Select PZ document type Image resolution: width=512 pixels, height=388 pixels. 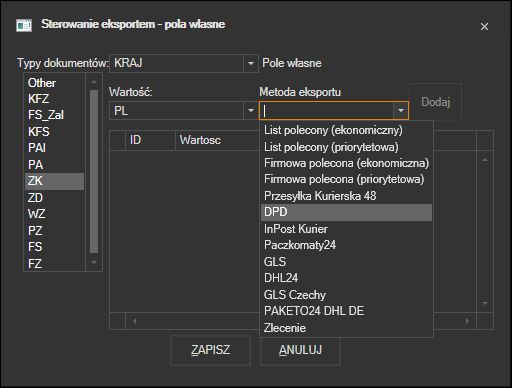54,231
